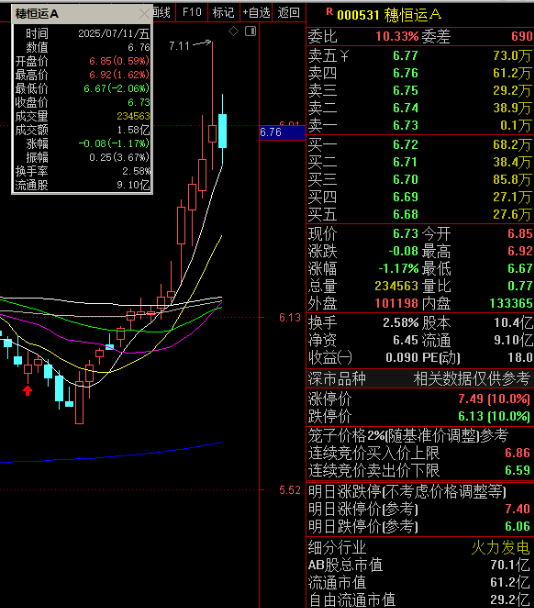Click the 今开 value 6.85

coord(520,234)
